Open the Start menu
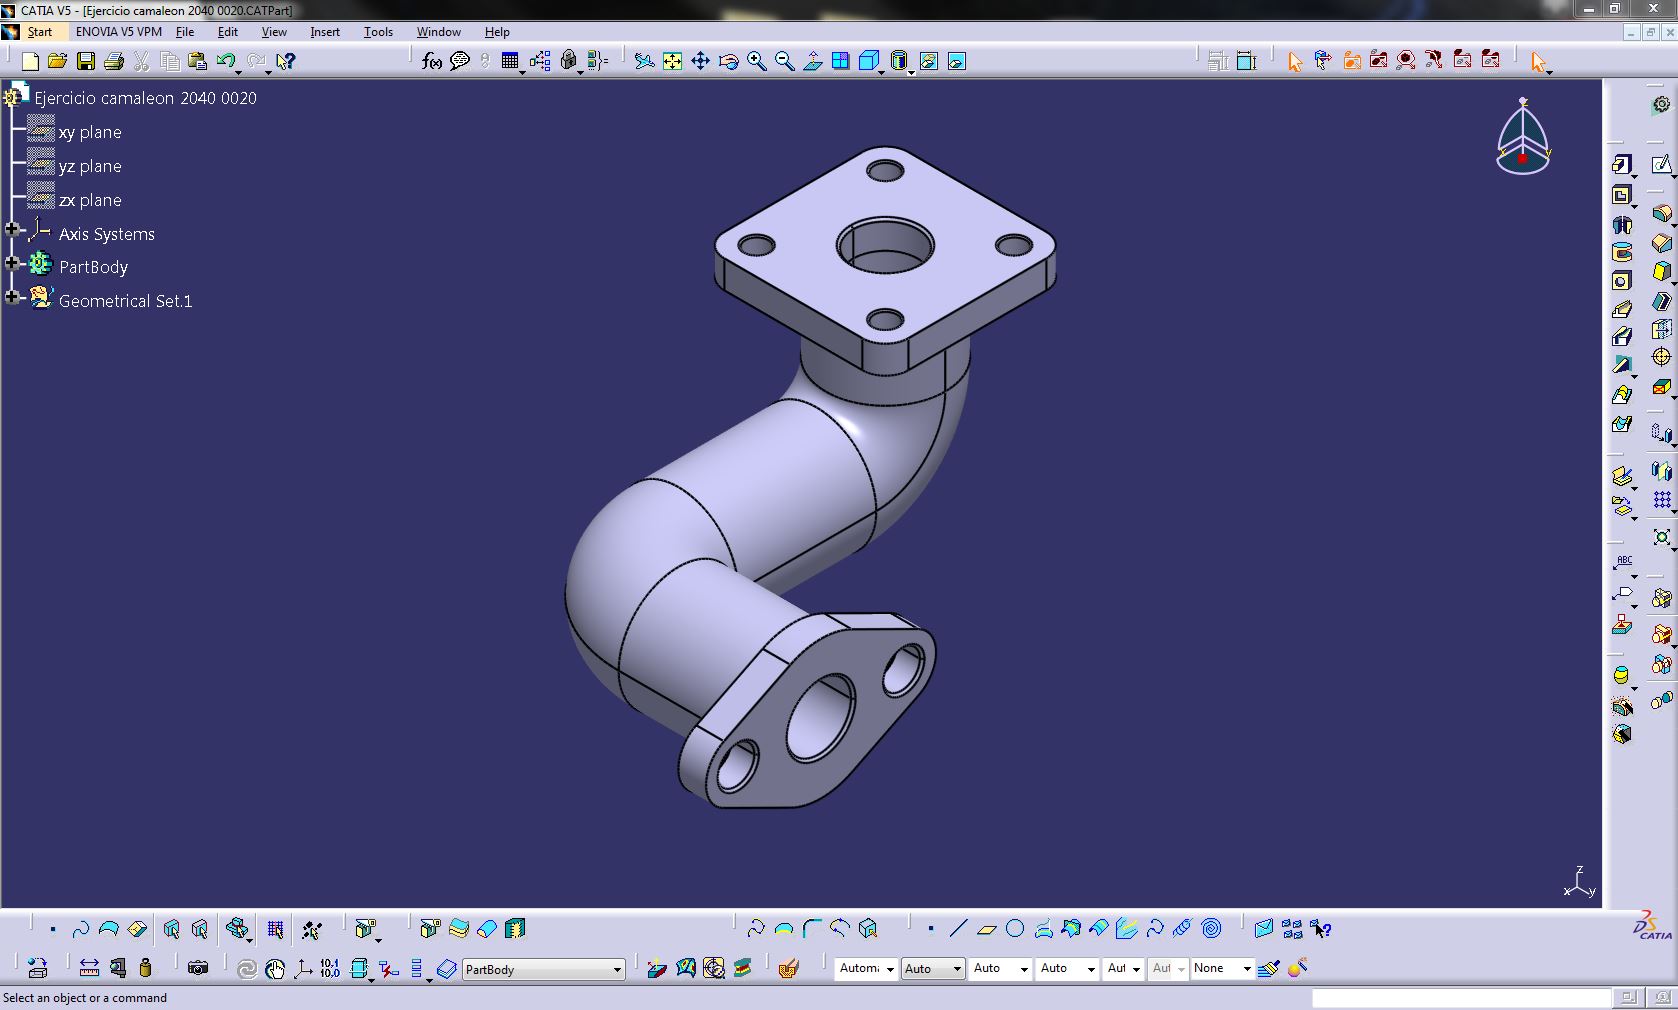1678x1010 pixels. (40, 32)
